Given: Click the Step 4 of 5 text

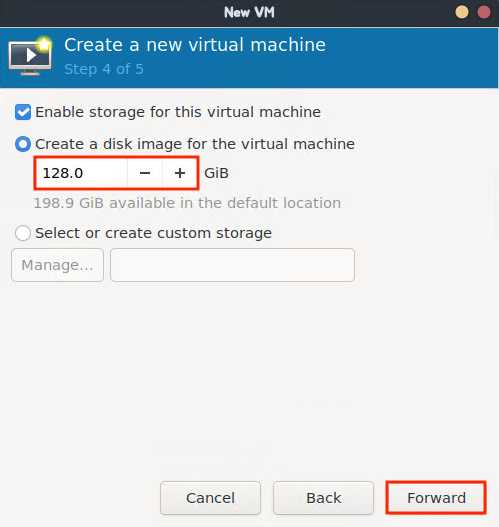Looking at the screenshot, I should [104, 69].
